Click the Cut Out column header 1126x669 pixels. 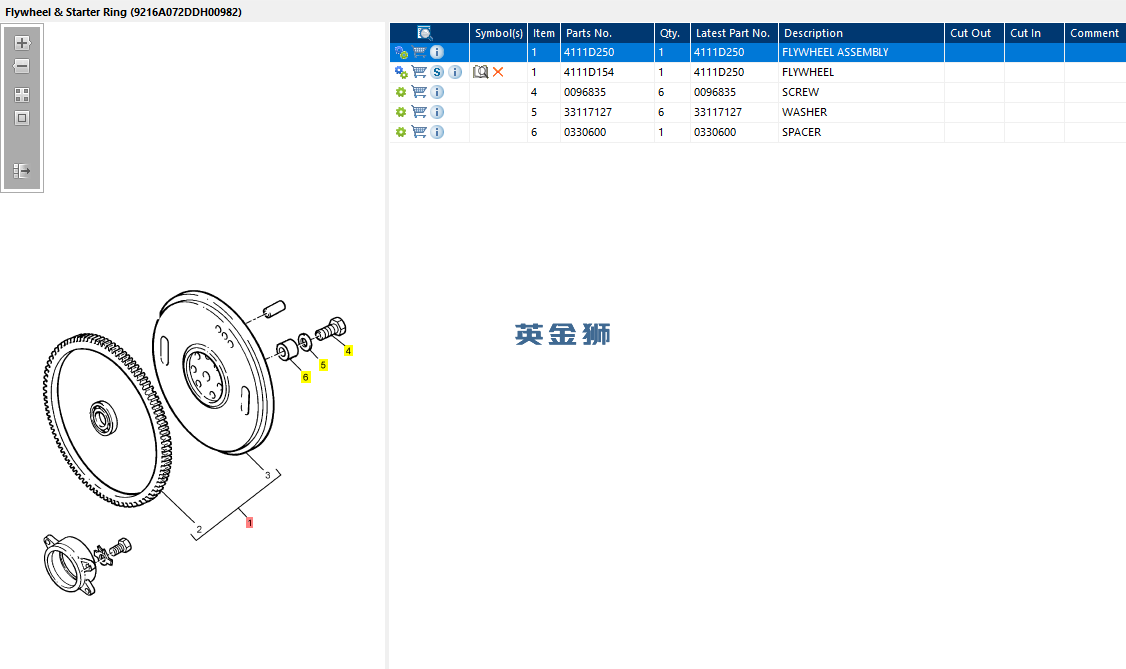(974, 33)
